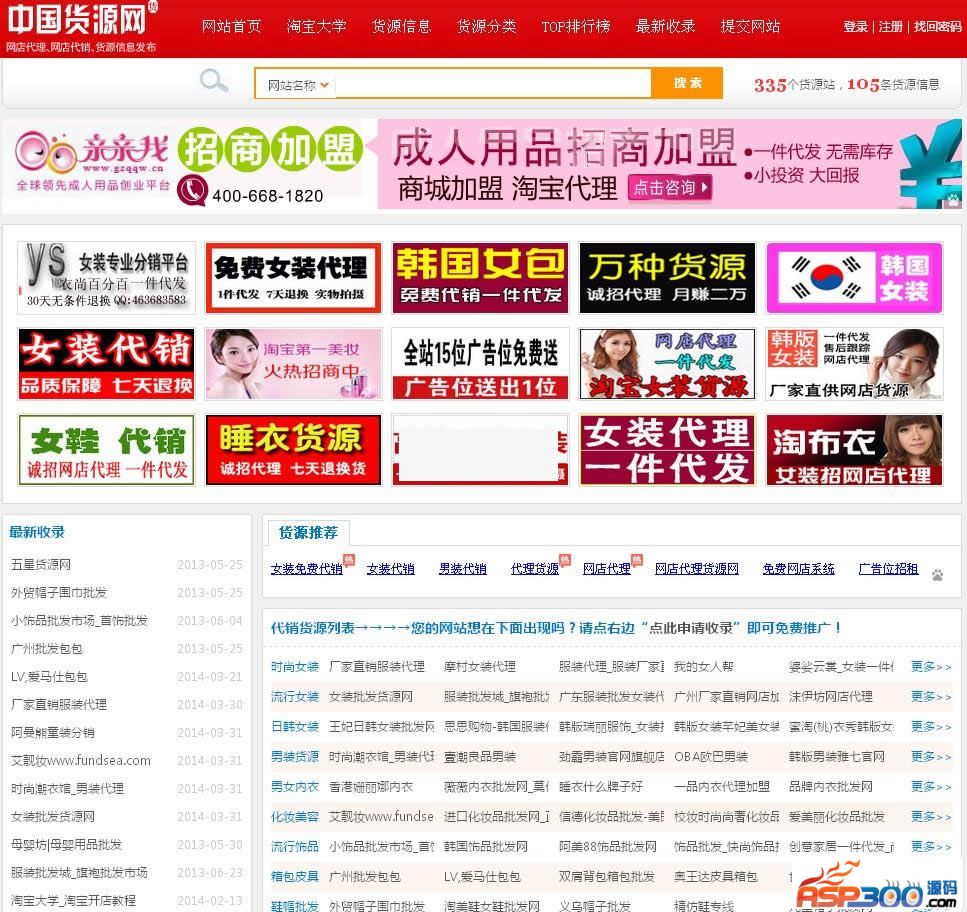
Task: Open 货源信息 in the top navigation
Action: click(x=401, y=27)
